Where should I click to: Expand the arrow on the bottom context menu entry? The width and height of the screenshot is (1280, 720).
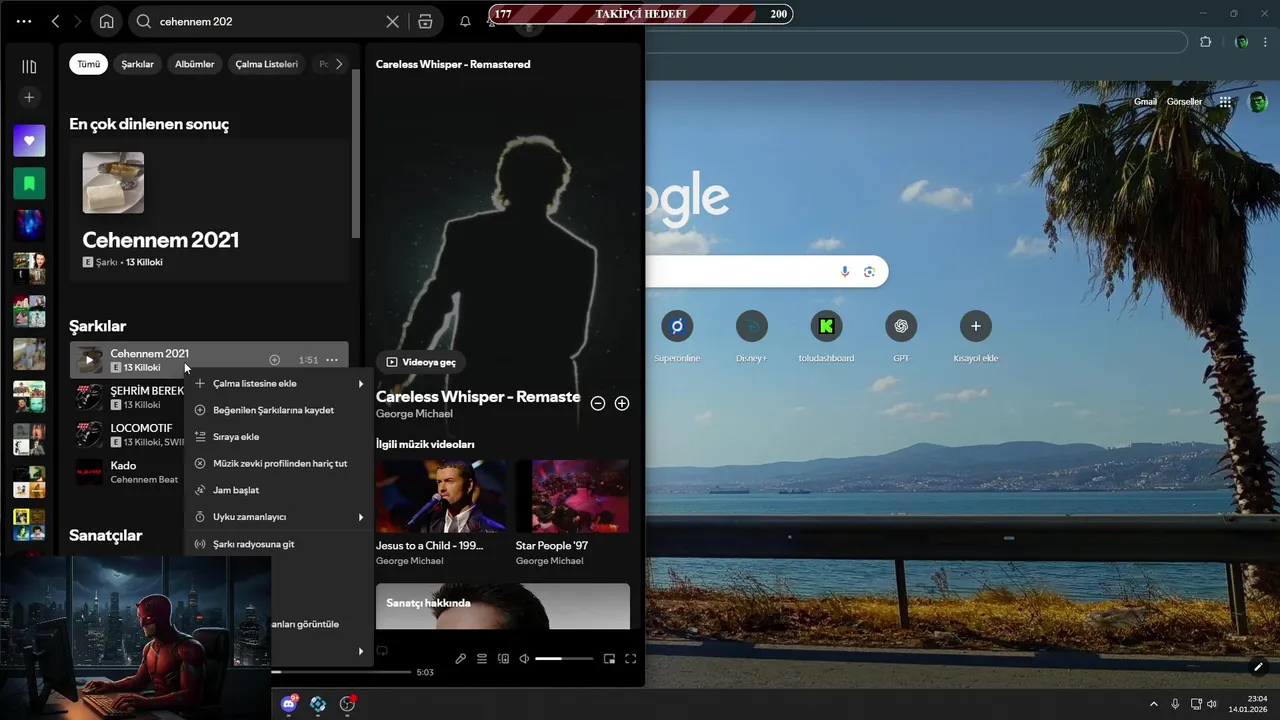[361, 651]
